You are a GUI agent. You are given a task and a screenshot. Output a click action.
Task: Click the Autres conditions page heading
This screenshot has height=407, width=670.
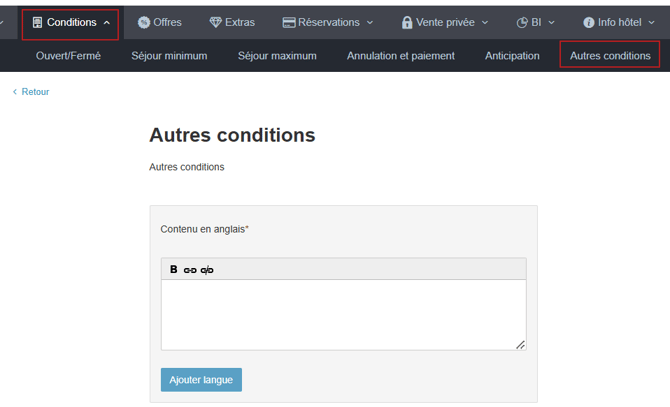click(232, 135)
